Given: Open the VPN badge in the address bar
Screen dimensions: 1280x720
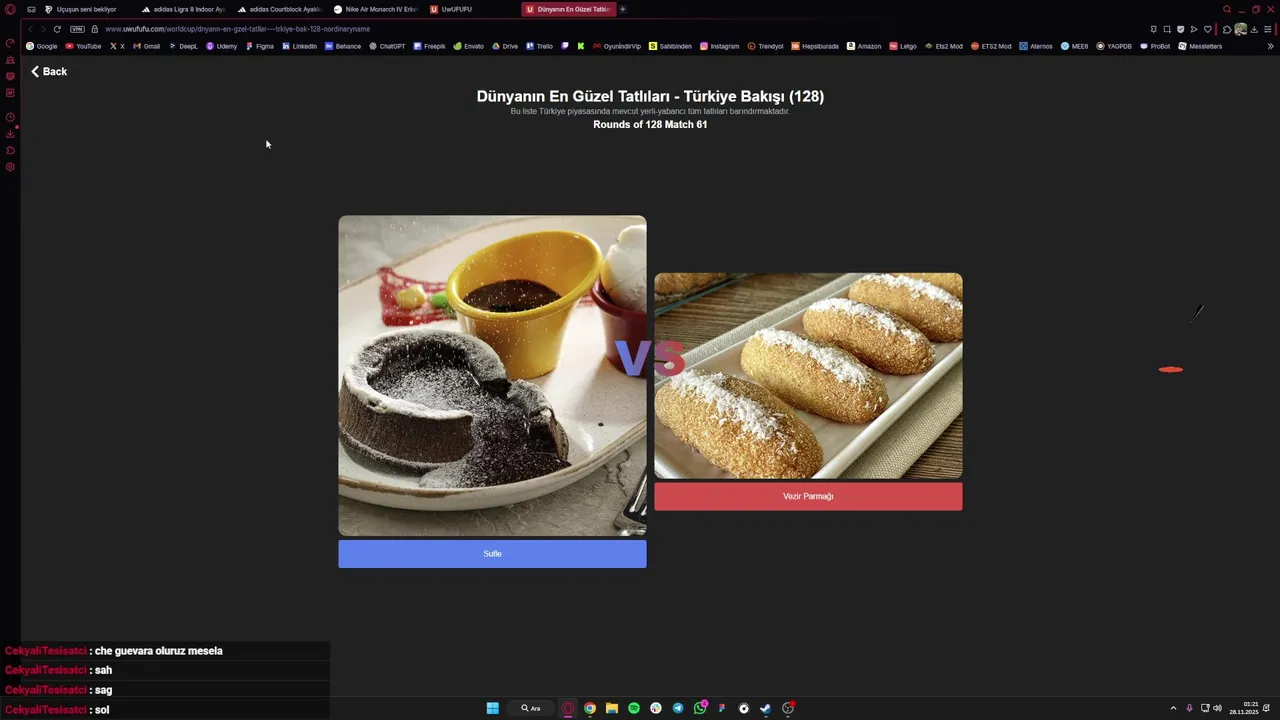Looking at the screenshot, I should (x=77, y=29).
